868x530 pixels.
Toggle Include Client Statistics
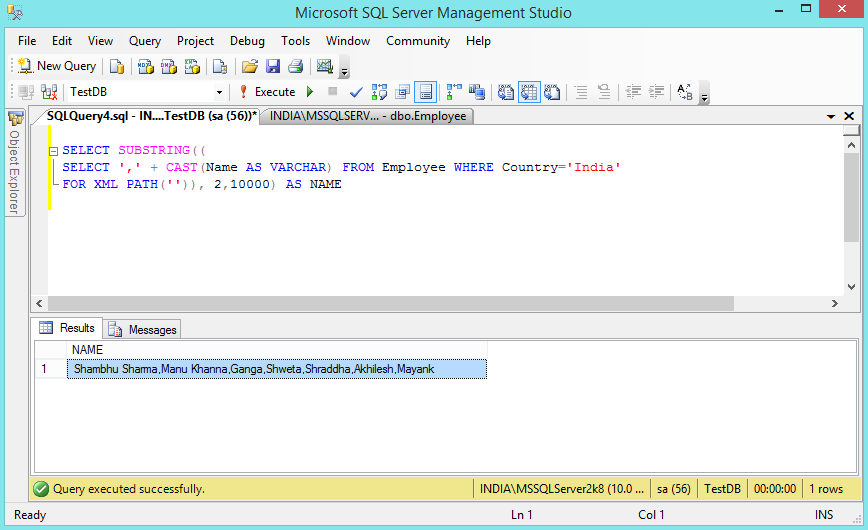tap(477, 92)
